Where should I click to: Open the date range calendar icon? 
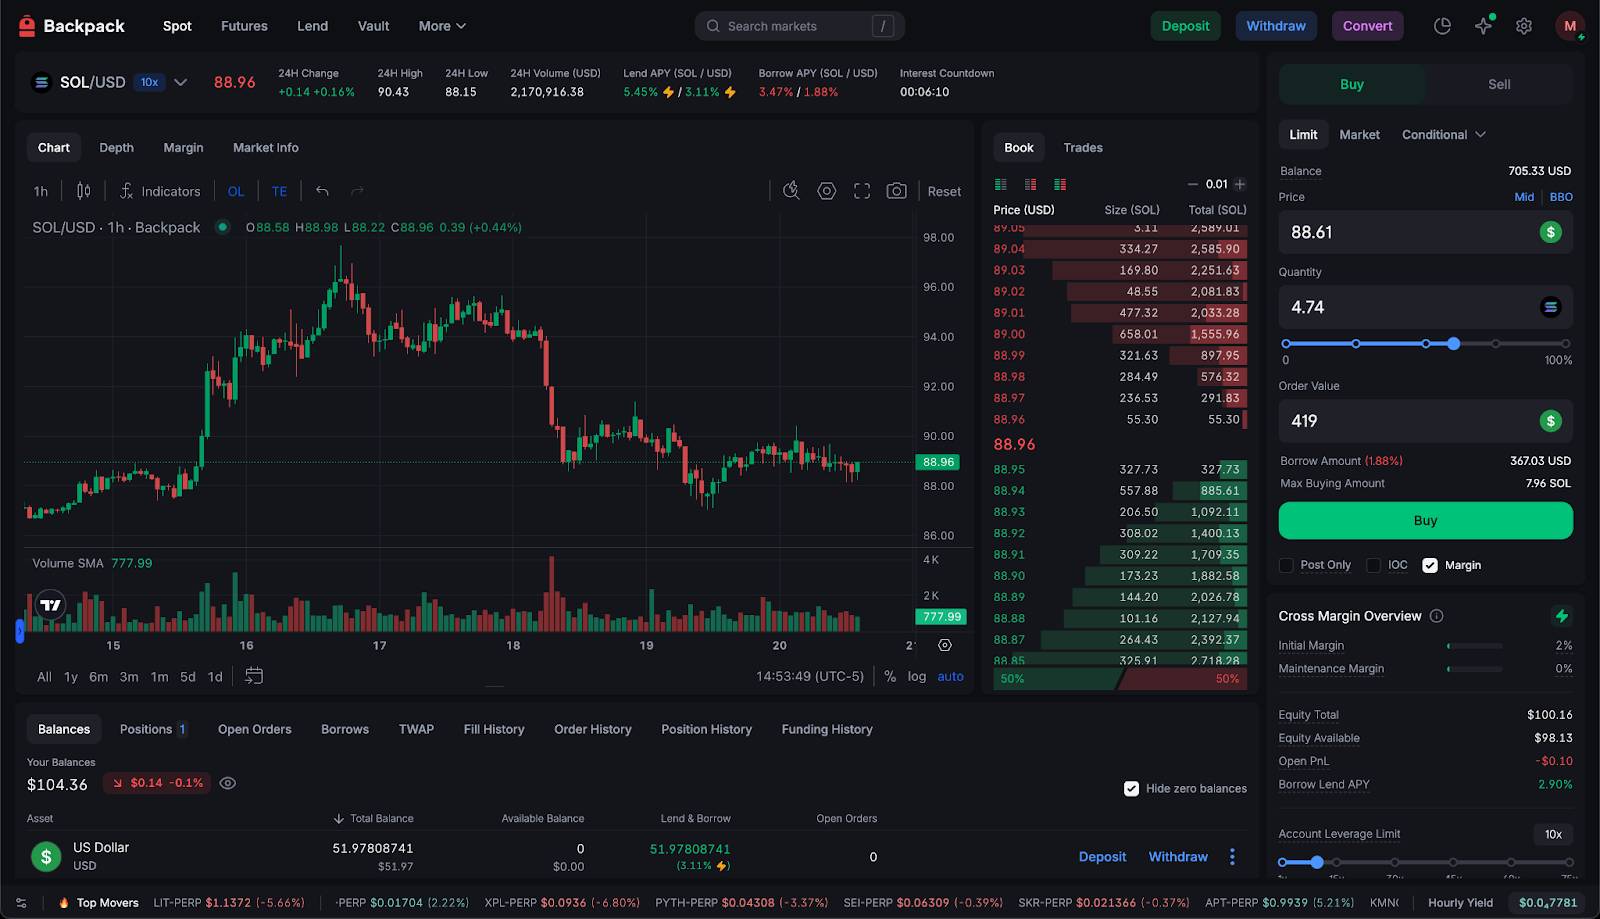pos(254,676)
